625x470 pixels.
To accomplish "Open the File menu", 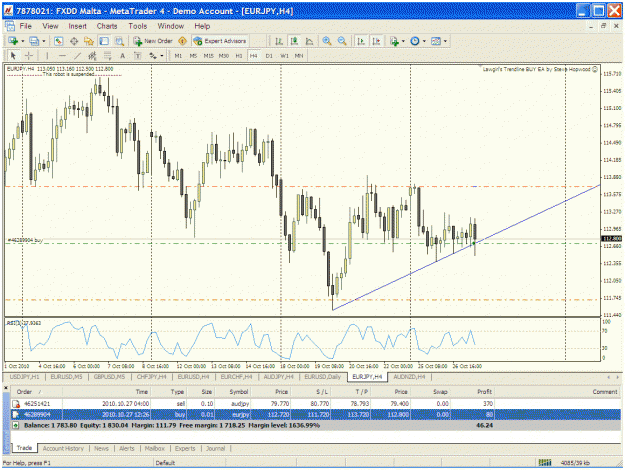I will (x=26, y=26).
